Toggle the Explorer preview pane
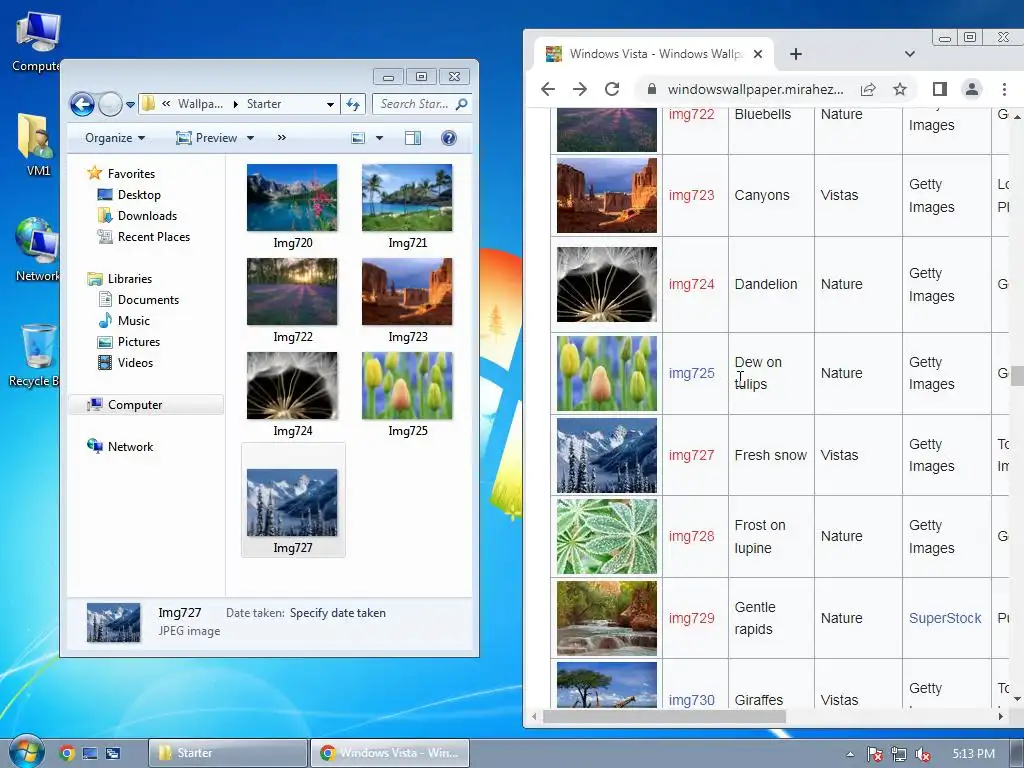Screen dimensions: 1024x768 [x=413, y=138]
